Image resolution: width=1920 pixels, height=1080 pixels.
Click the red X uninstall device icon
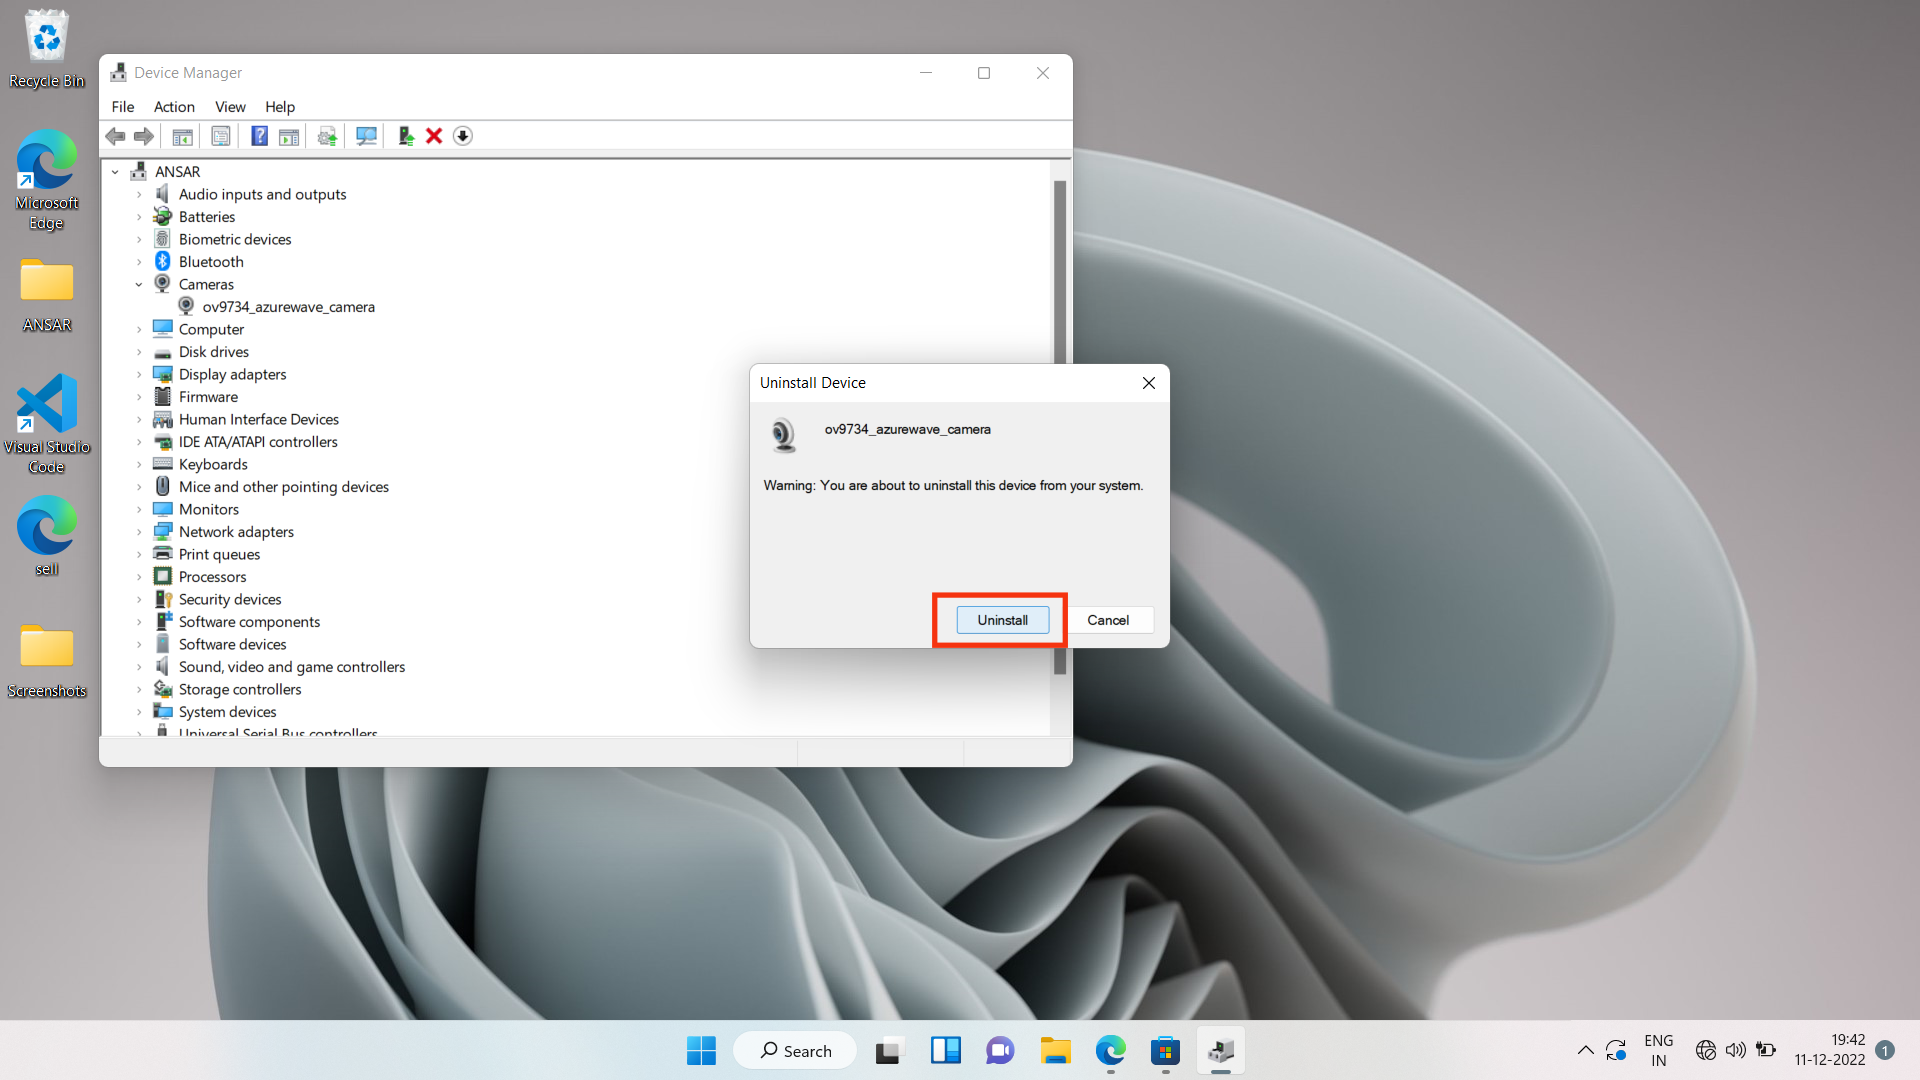433,136
